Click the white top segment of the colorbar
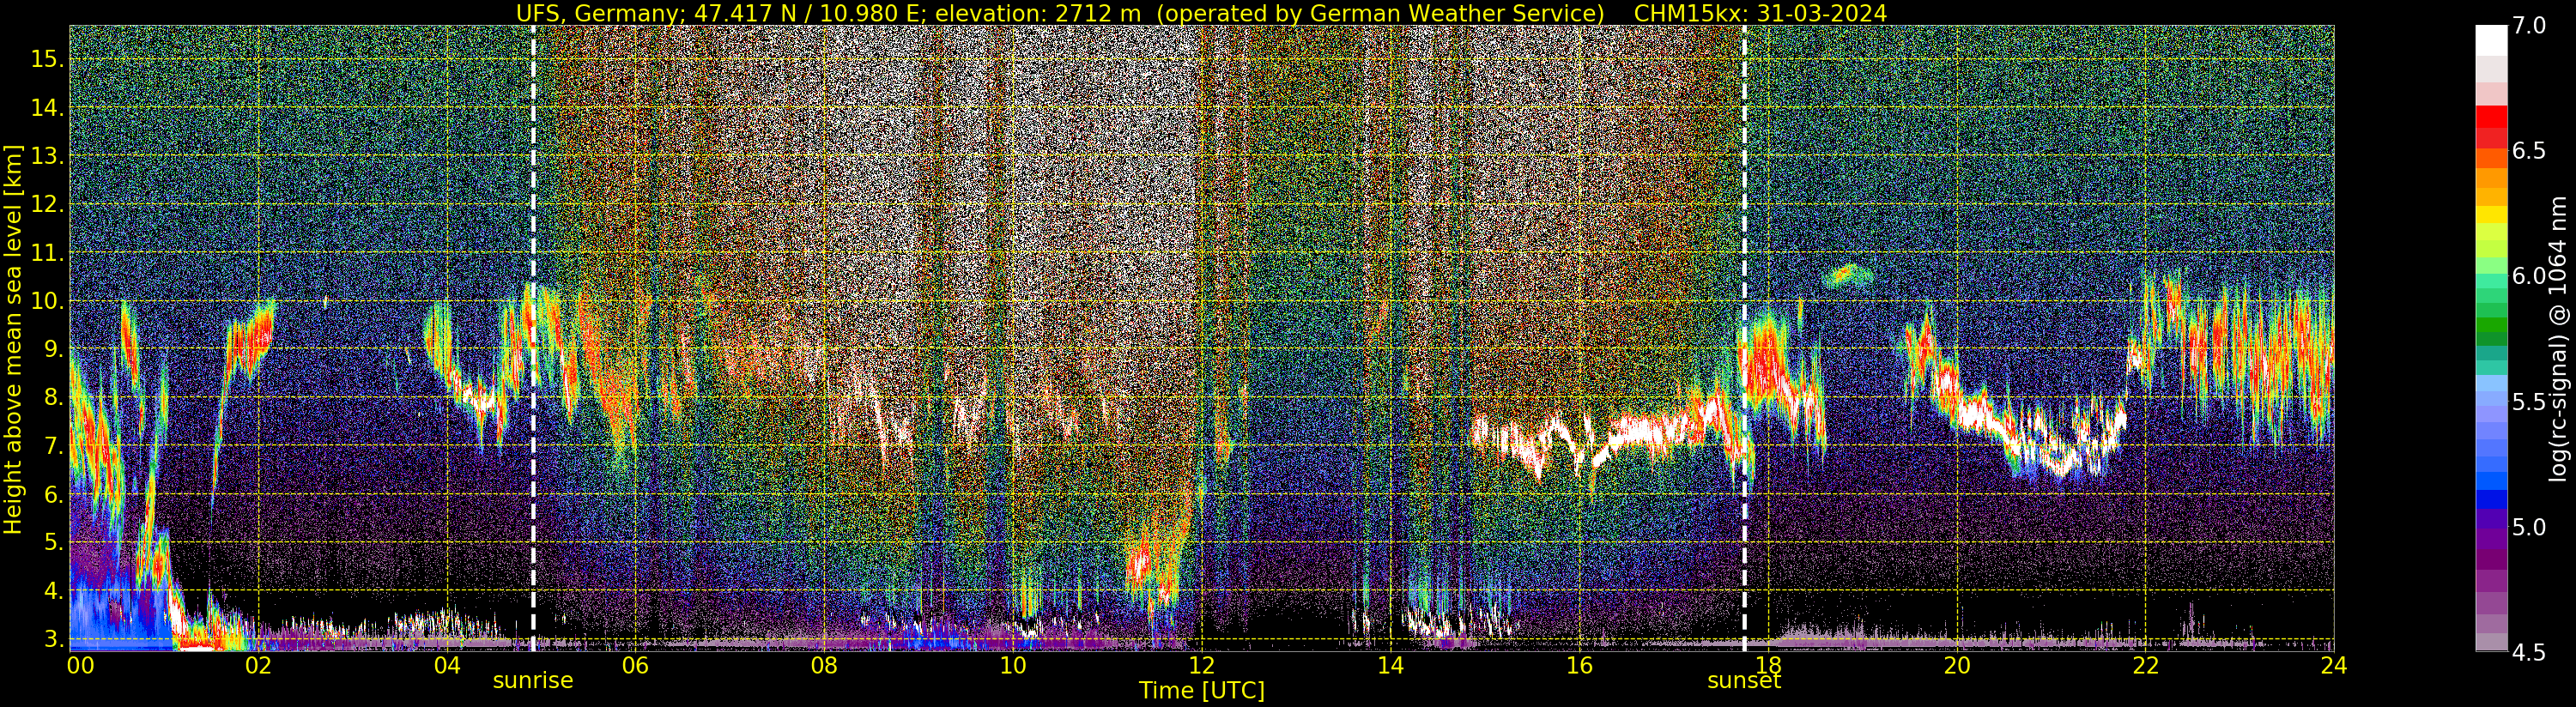 2491,40
